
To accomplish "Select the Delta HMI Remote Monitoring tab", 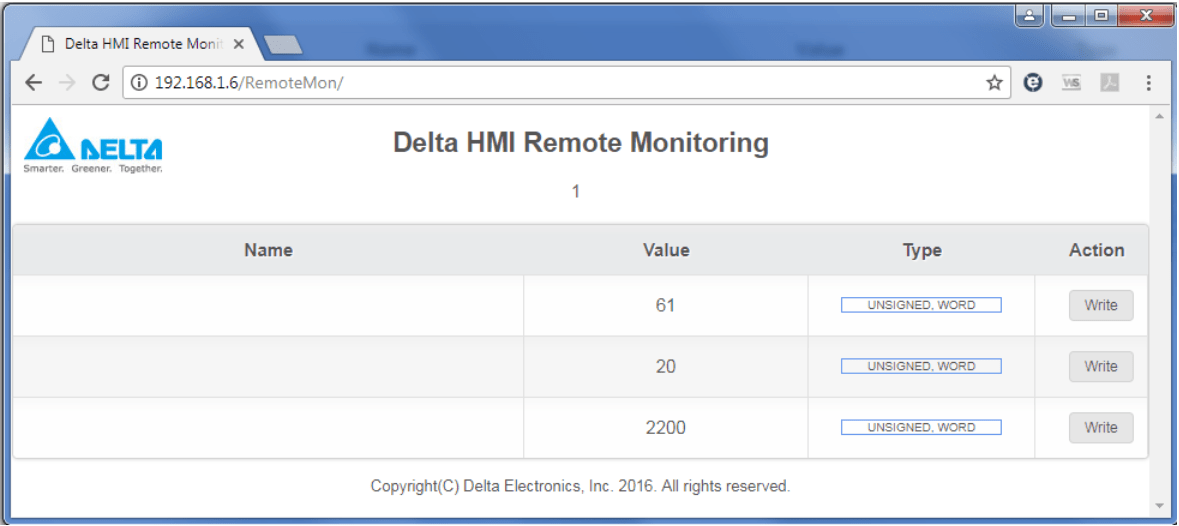I will [135, 45].
